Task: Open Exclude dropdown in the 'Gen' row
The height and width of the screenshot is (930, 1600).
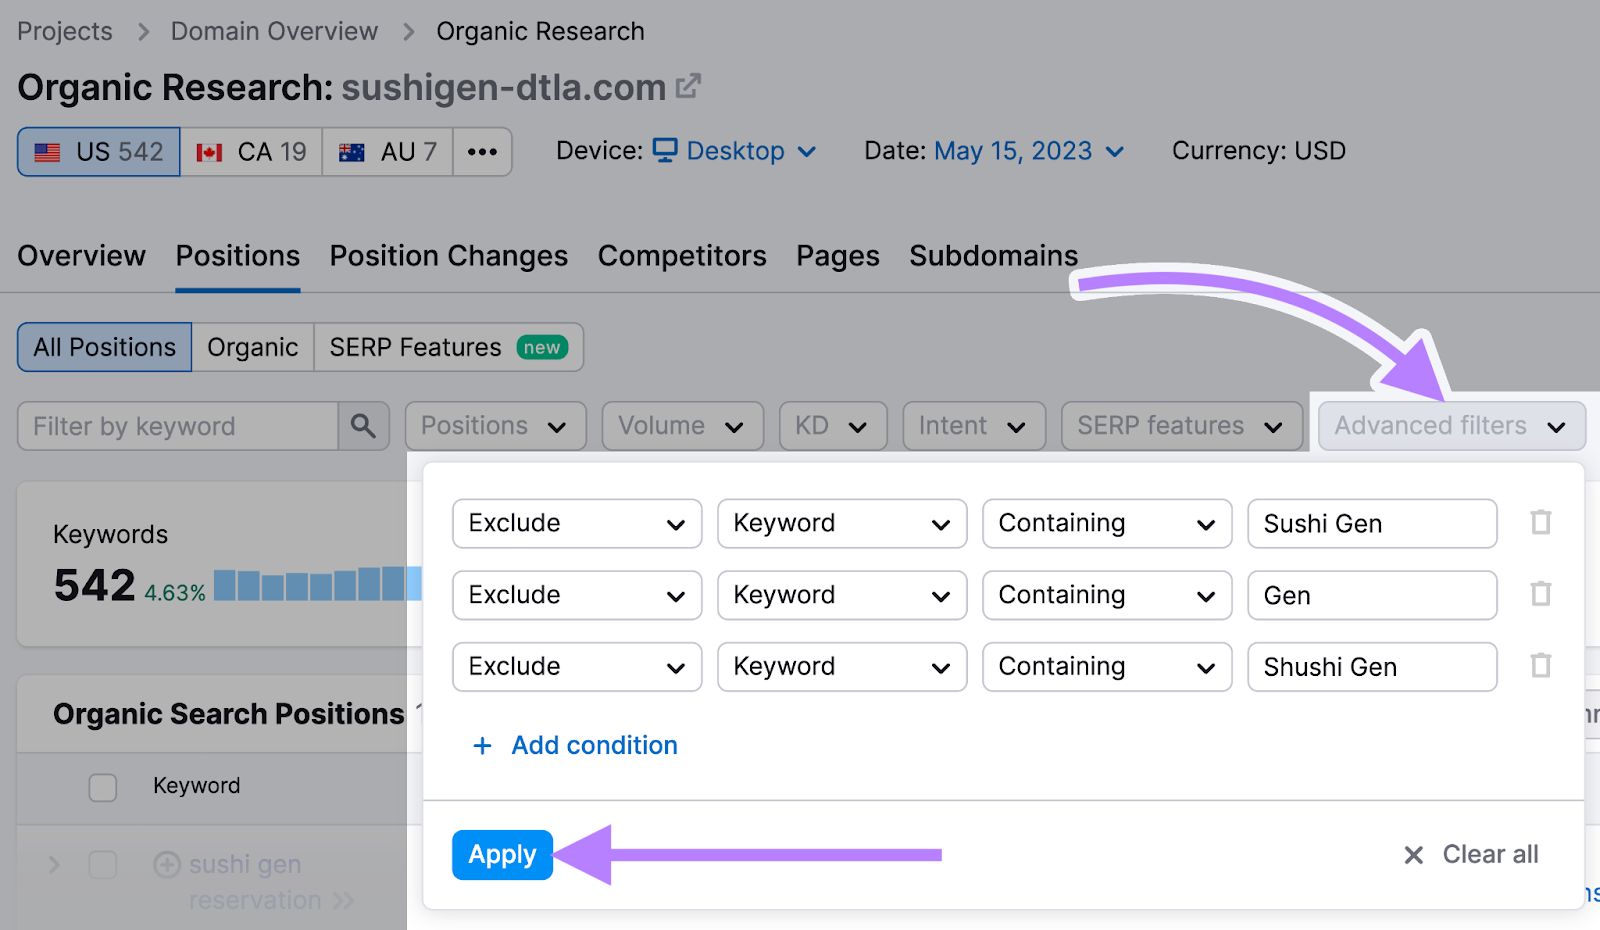Action: 577,595
